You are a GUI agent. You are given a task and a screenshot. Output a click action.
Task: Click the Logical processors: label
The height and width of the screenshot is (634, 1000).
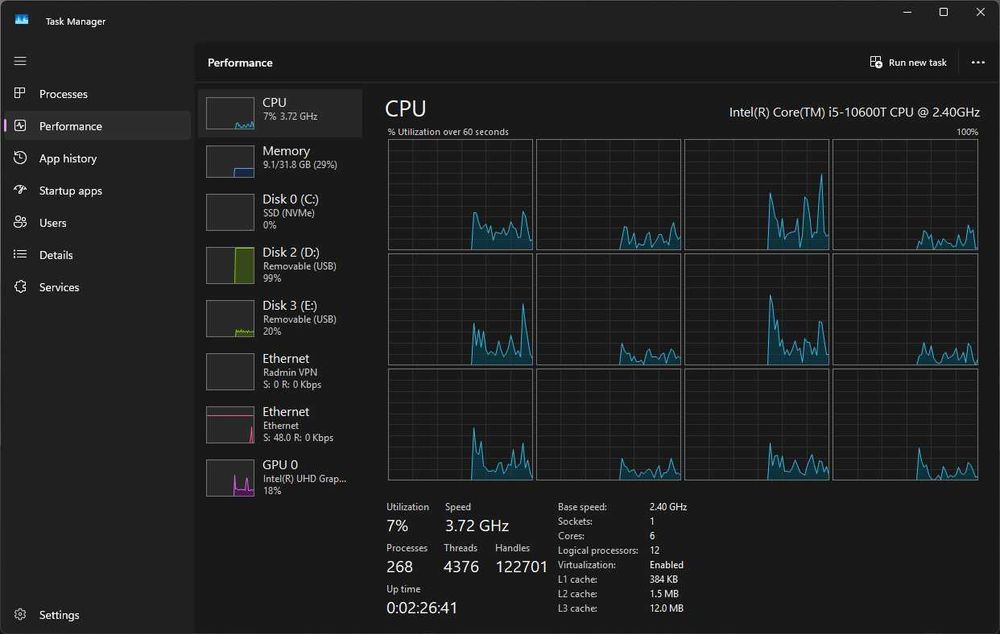(598, 550)
